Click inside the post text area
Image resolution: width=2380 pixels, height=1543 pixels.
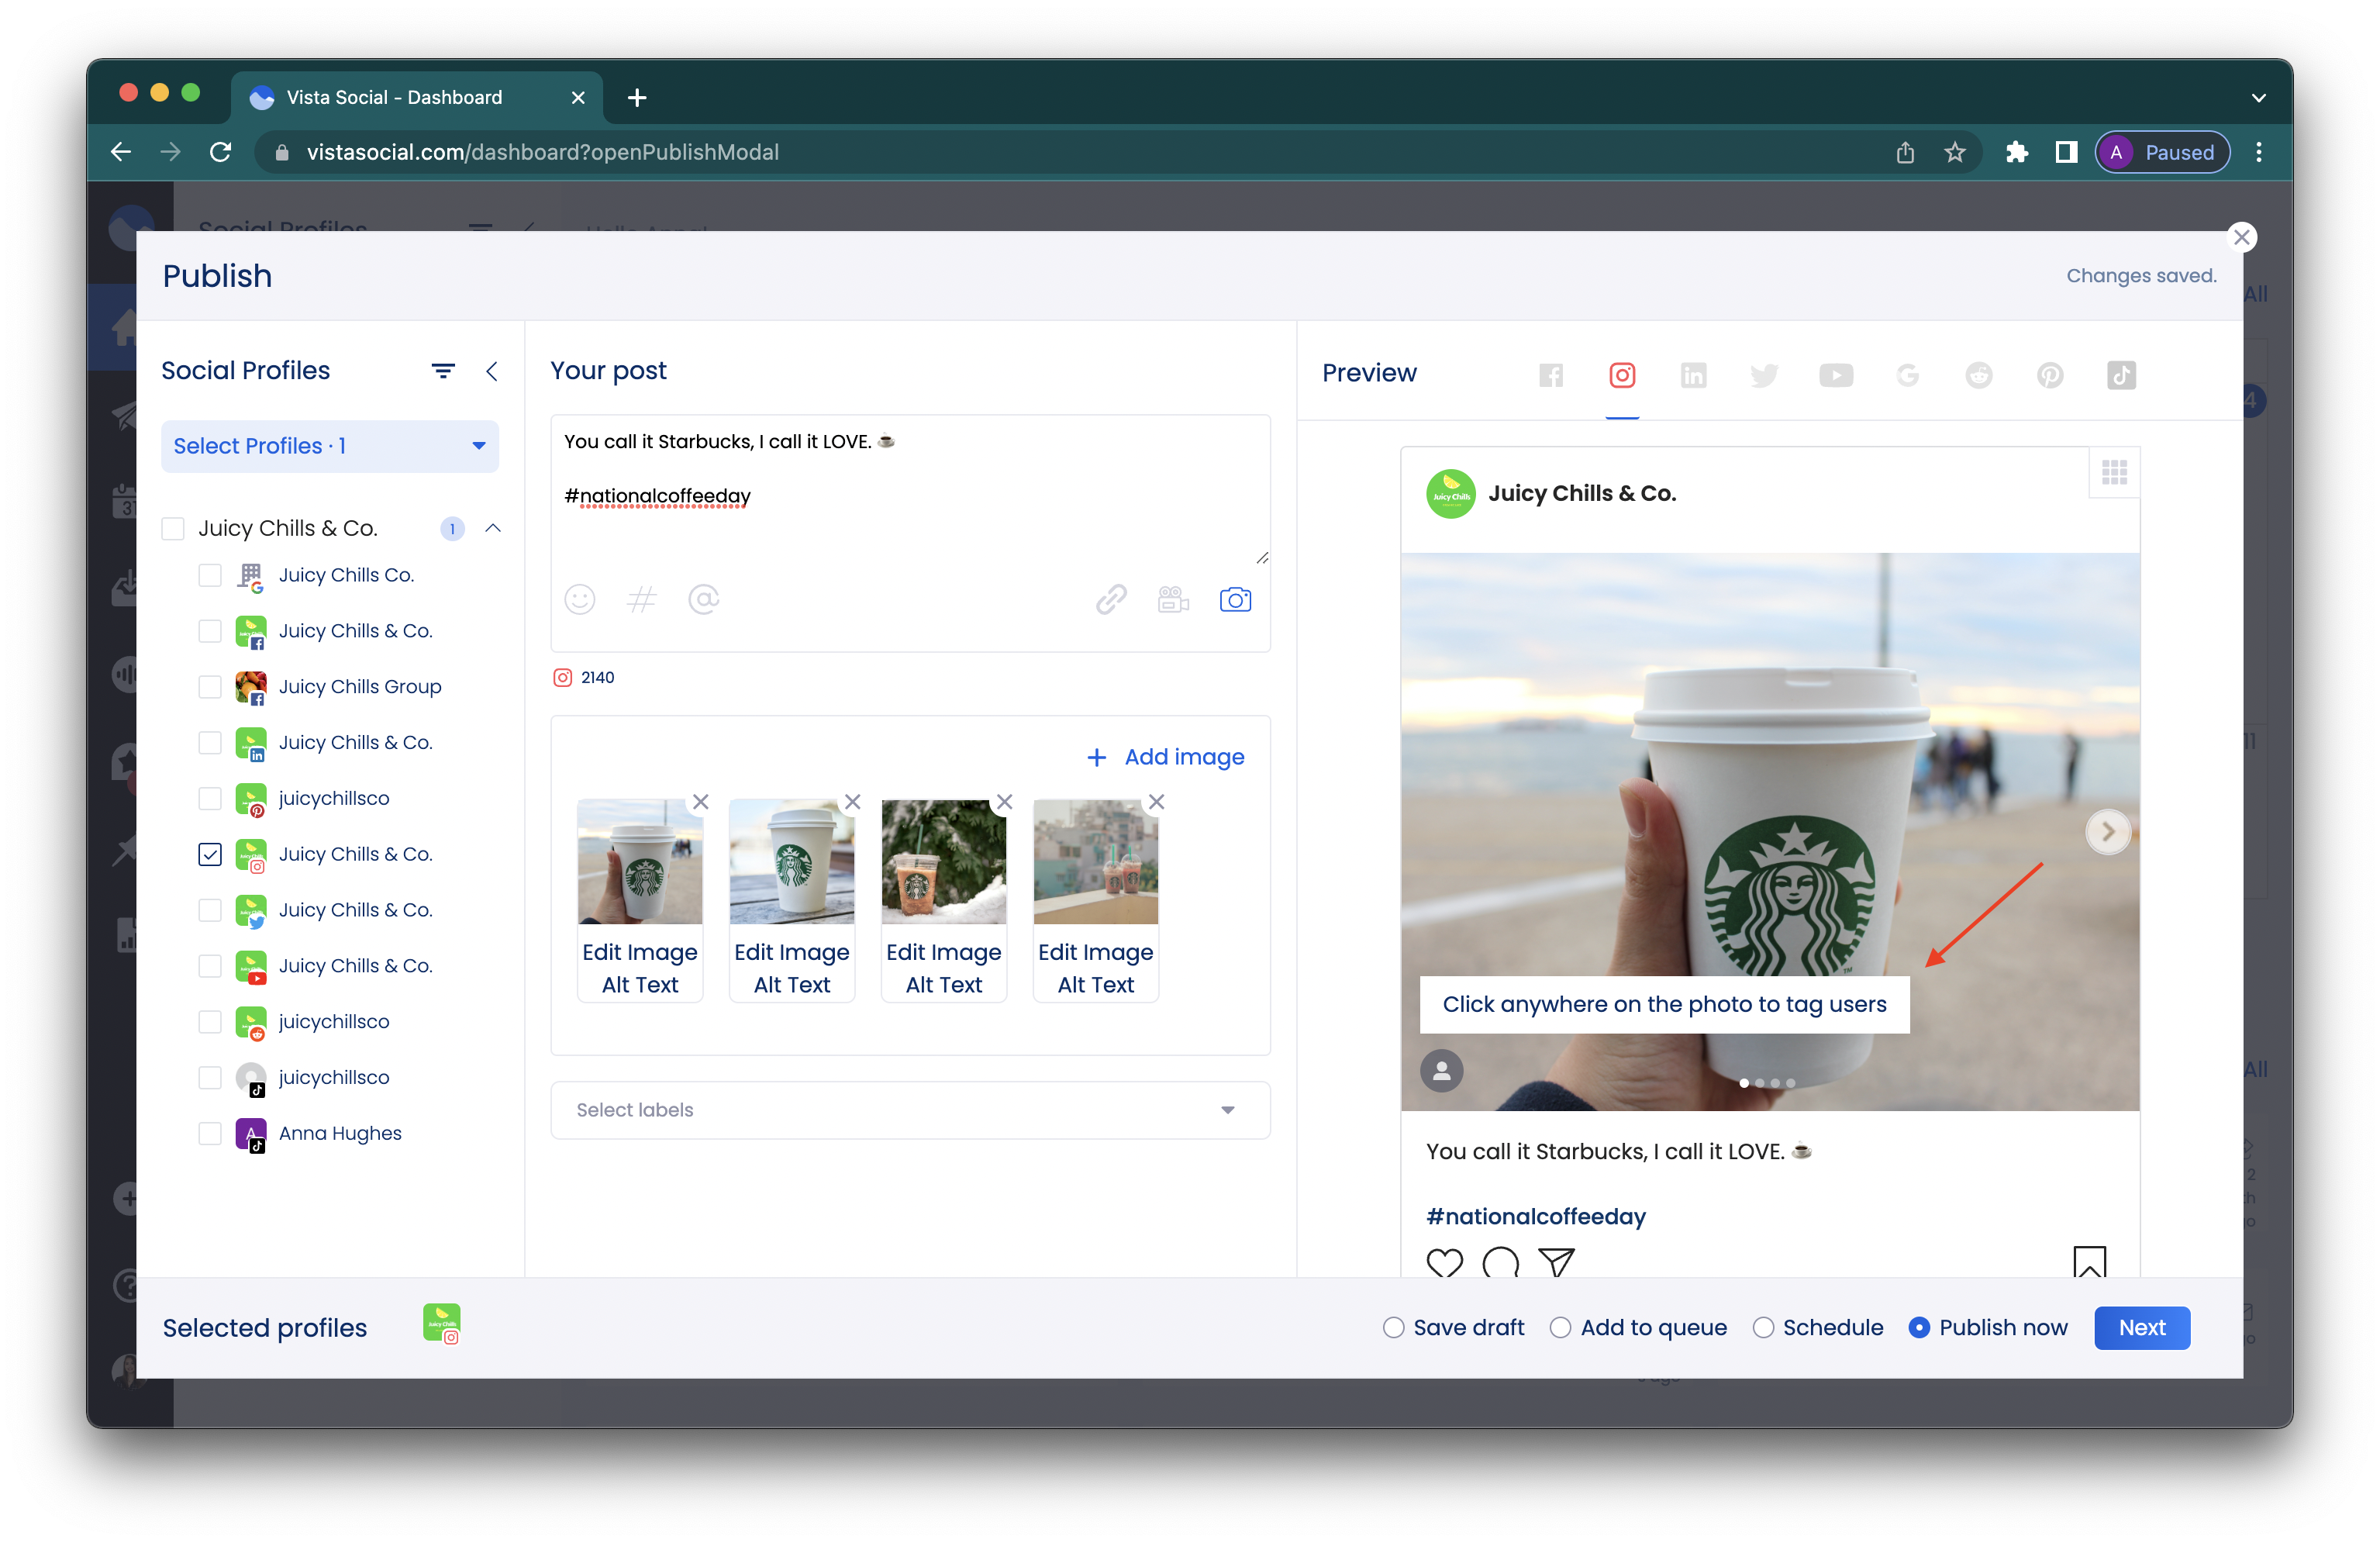pyautogui.click(x=910, y=490)
